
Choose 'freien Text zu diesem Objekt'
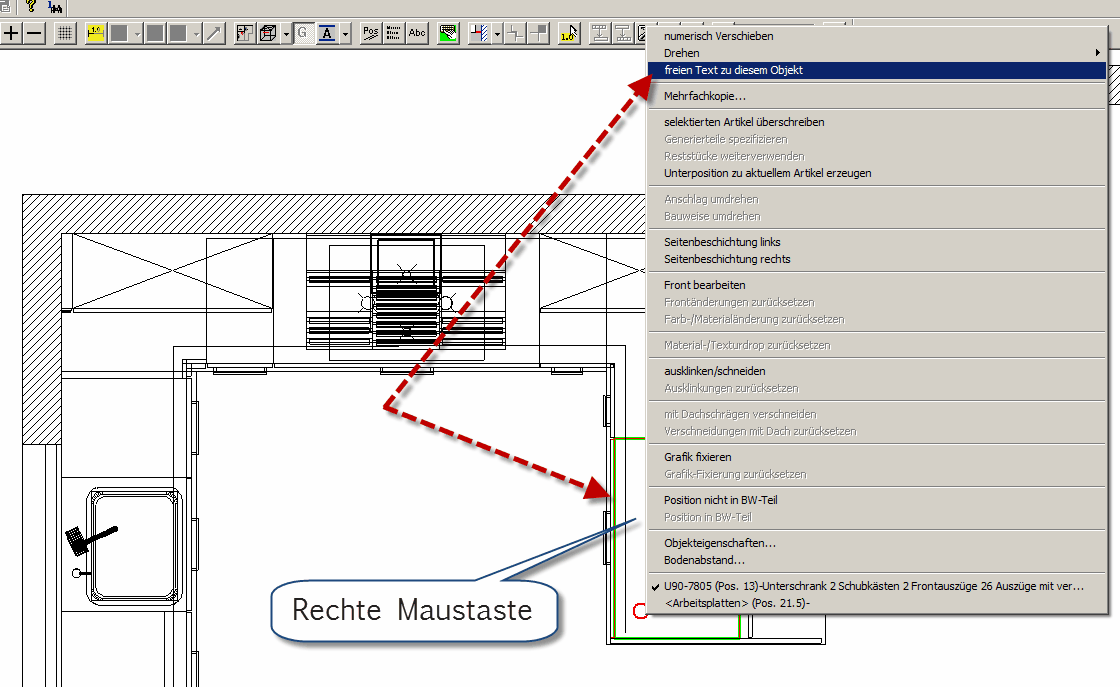733,70
